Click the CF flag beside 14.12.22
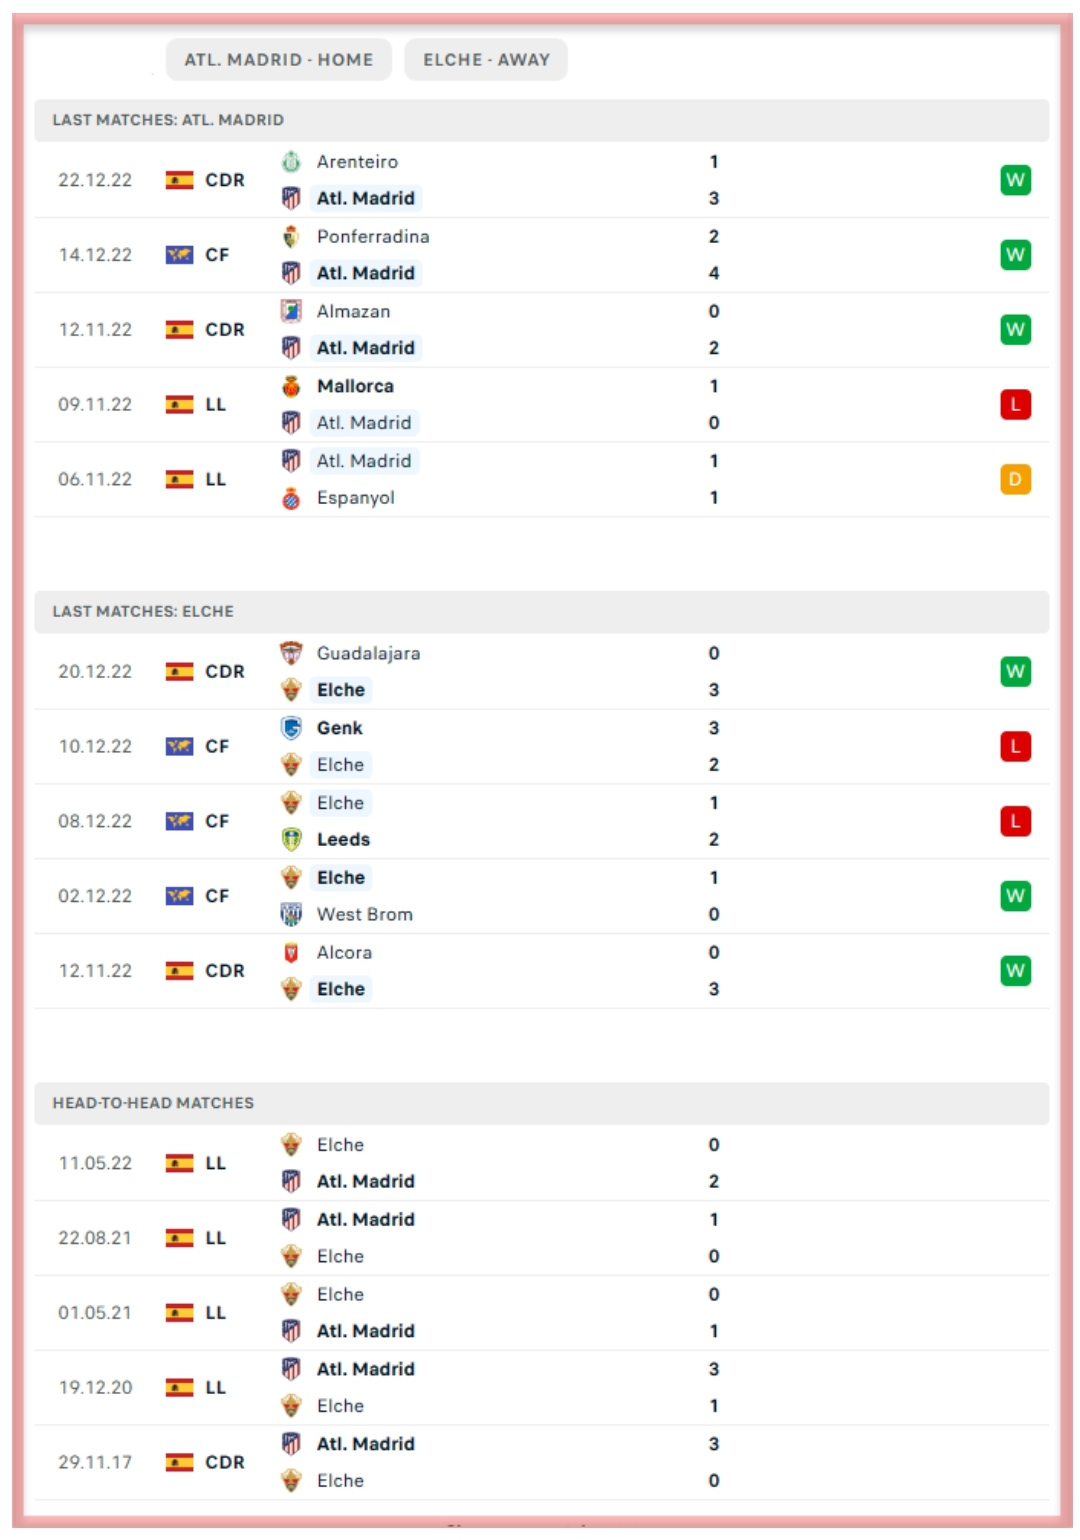1080x1540 pixels. tap(179, 255)
